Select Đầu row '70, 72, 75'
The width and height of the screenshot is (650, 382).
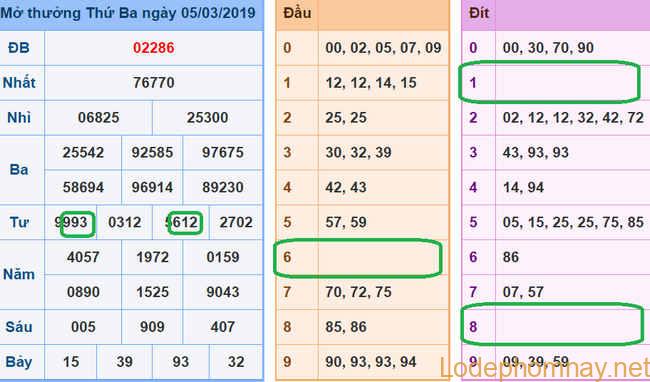coord(359,292)
